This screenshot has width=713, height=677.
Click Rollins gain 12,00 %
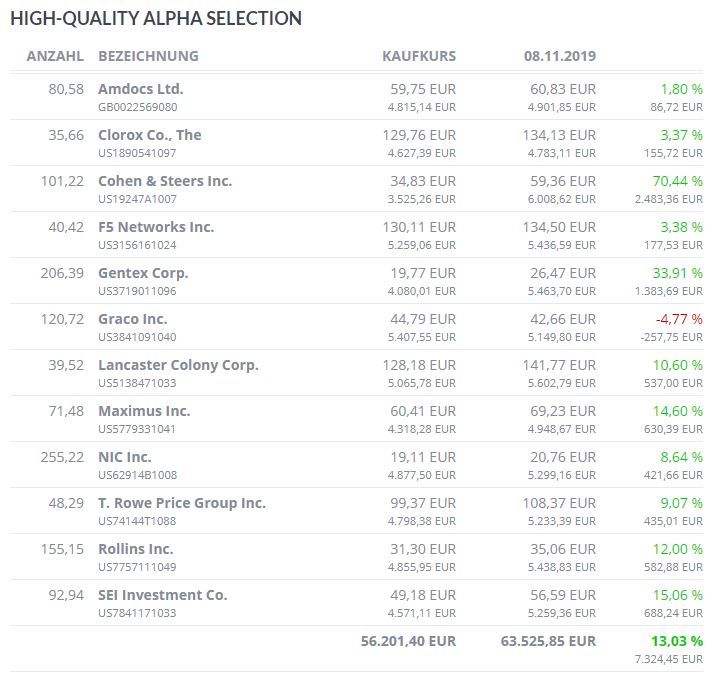click(x=678, y=549)
